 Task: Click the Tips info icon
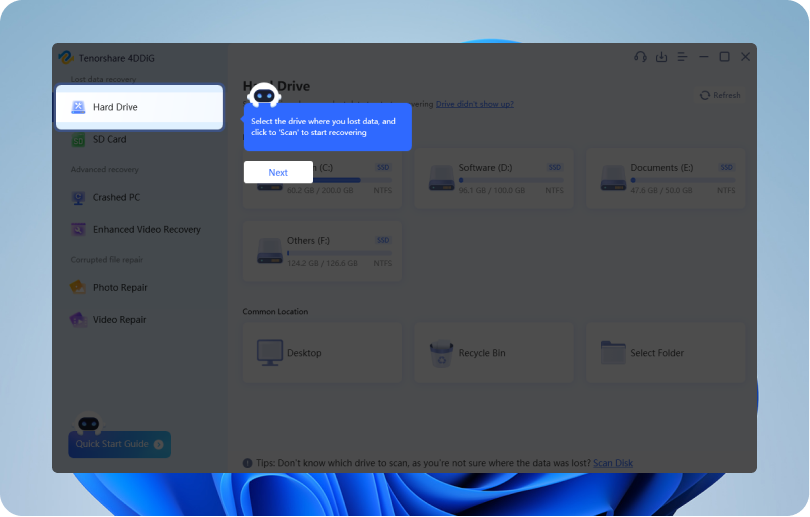[247, 463]
